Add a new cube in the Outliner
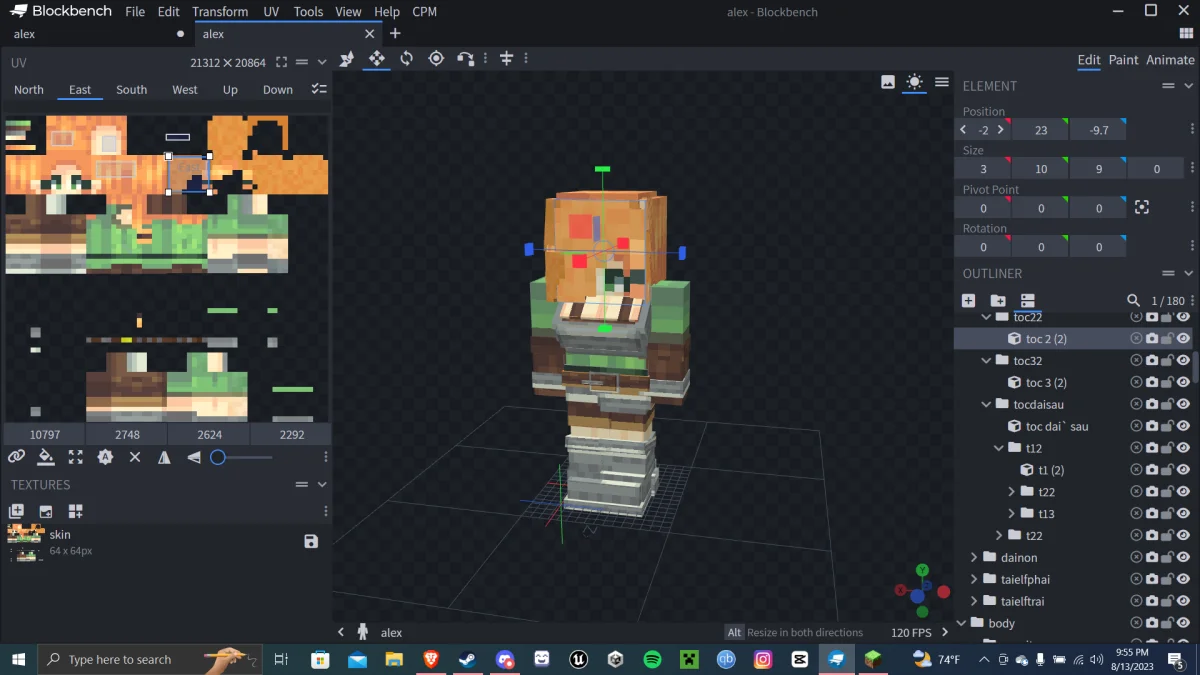Viewport: 1200px width, 675px height. coord(968,300)
